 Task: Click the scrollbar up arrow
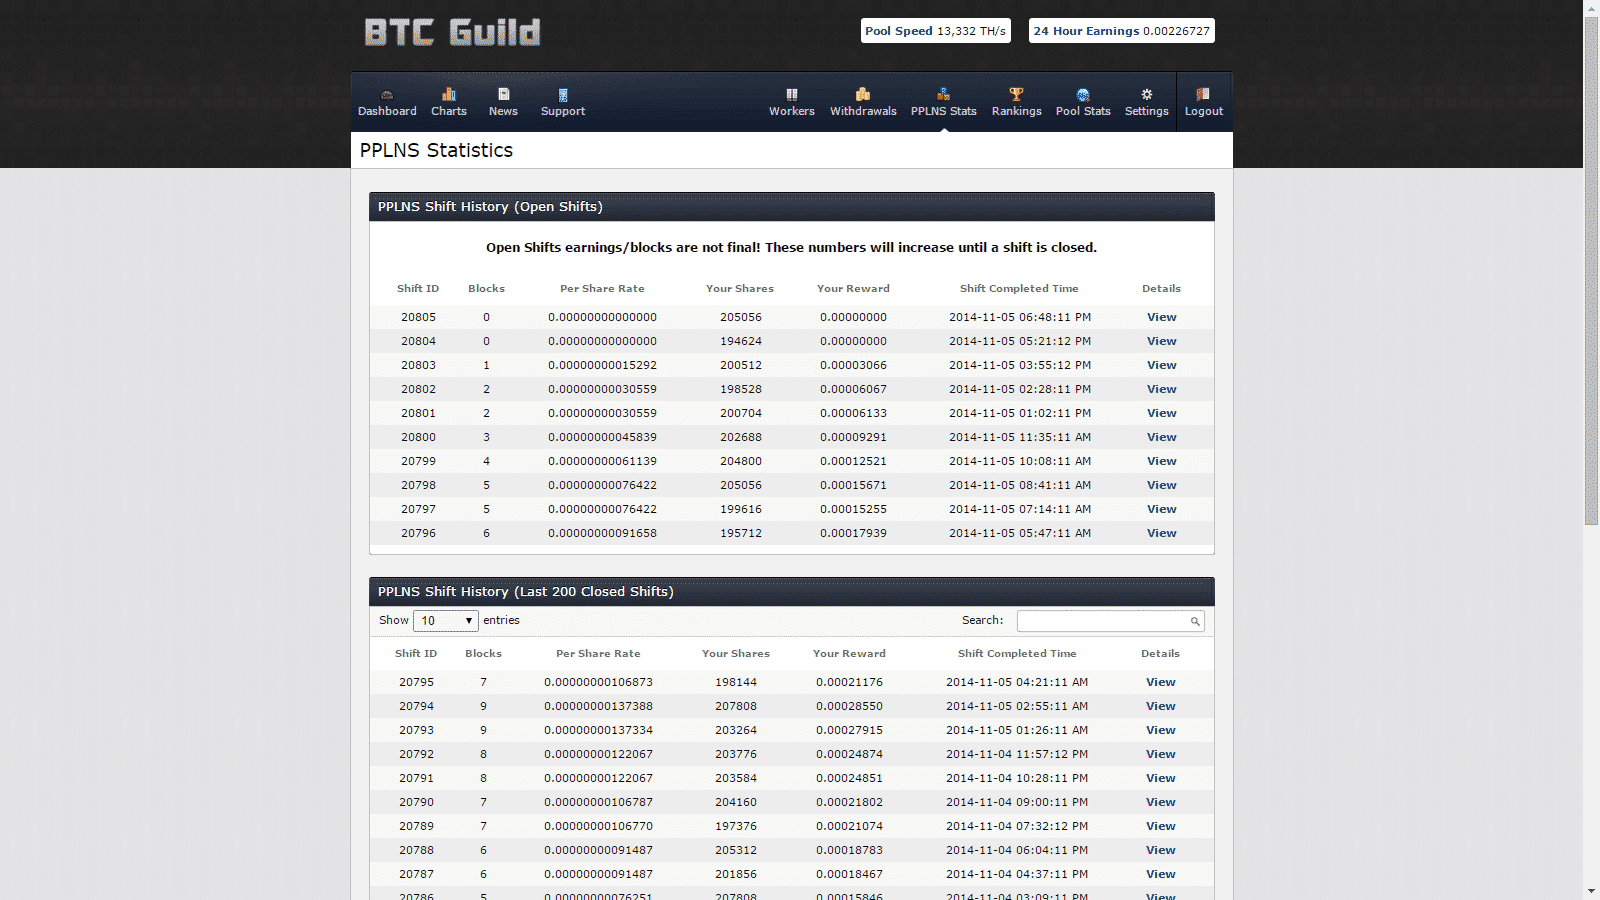pyautogui.click(x=1591, y=7)
